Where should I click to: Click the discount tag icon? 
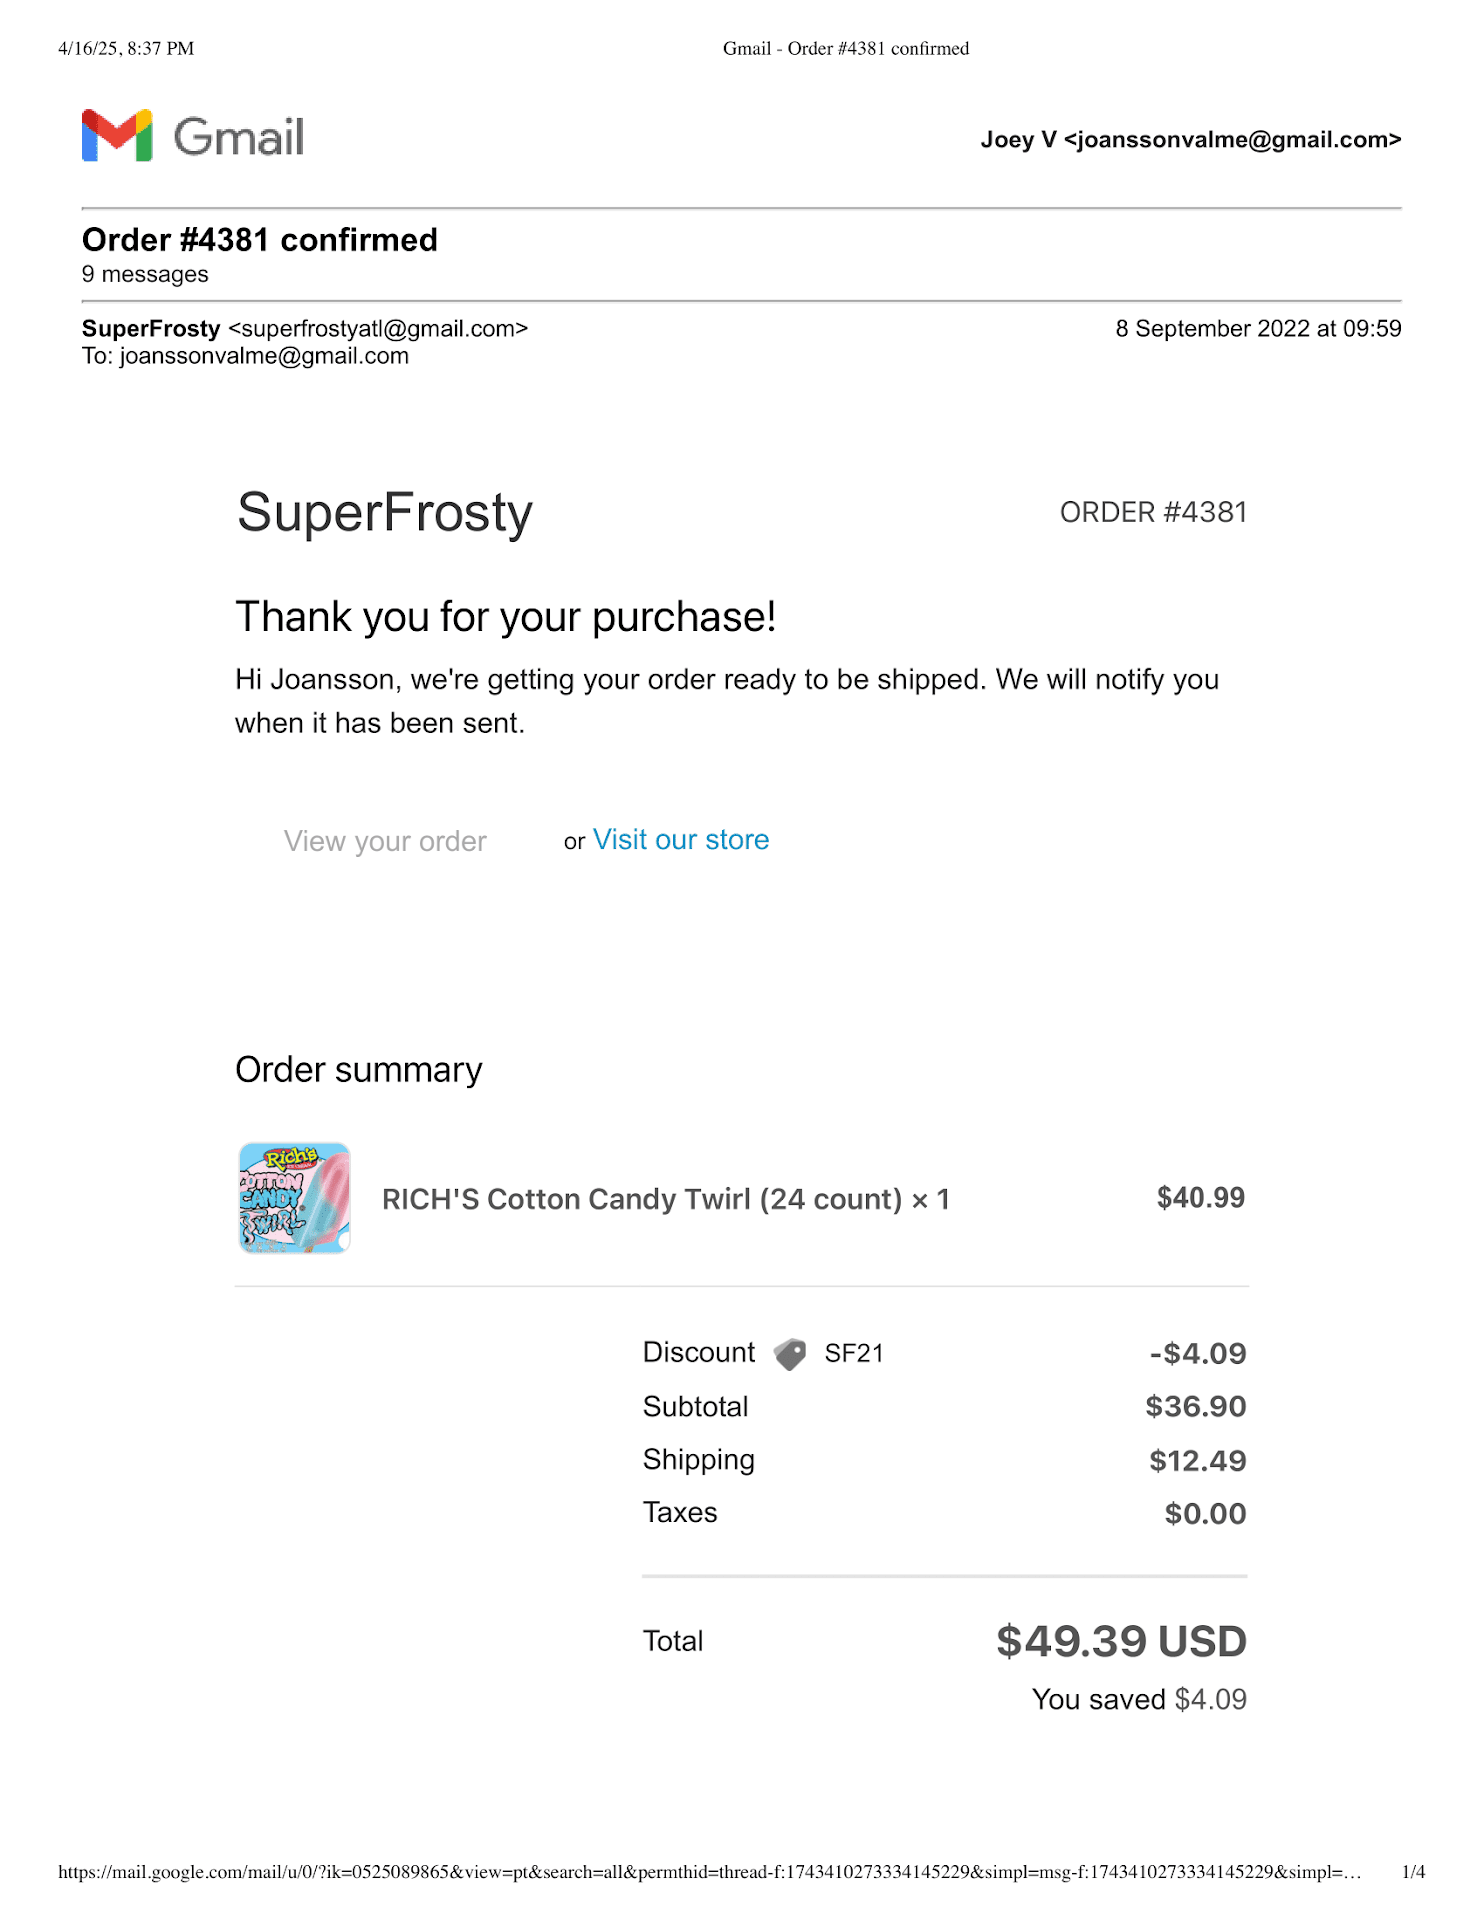(790, 1354)
